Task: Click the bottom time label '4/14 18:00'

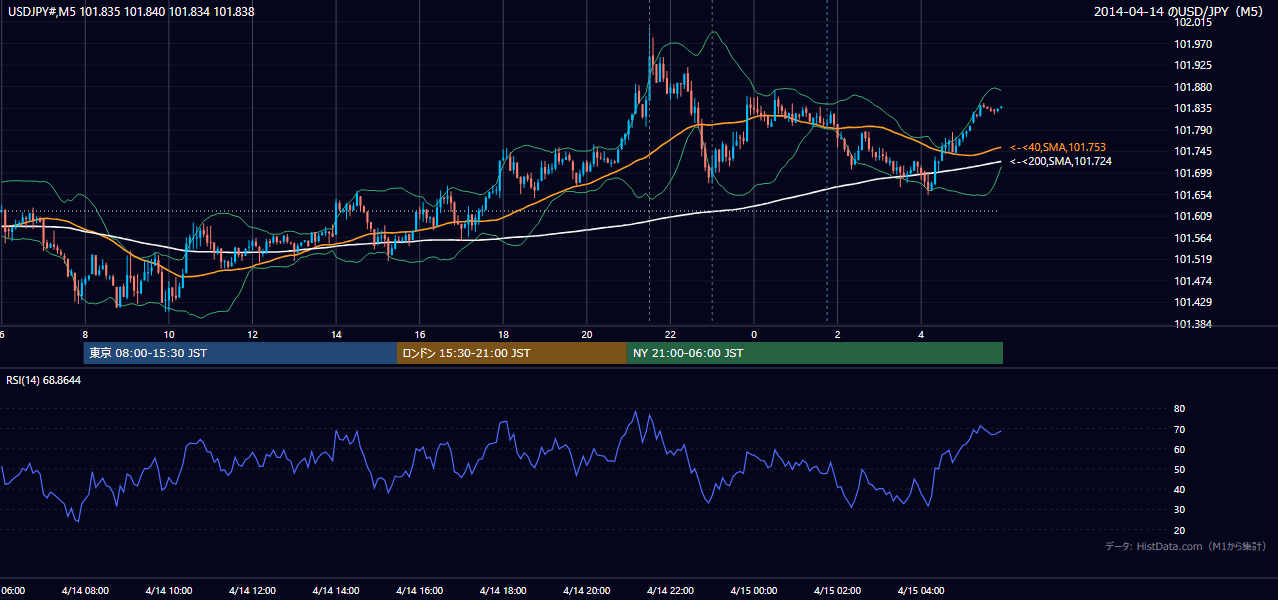Action: tap(503, 590)
